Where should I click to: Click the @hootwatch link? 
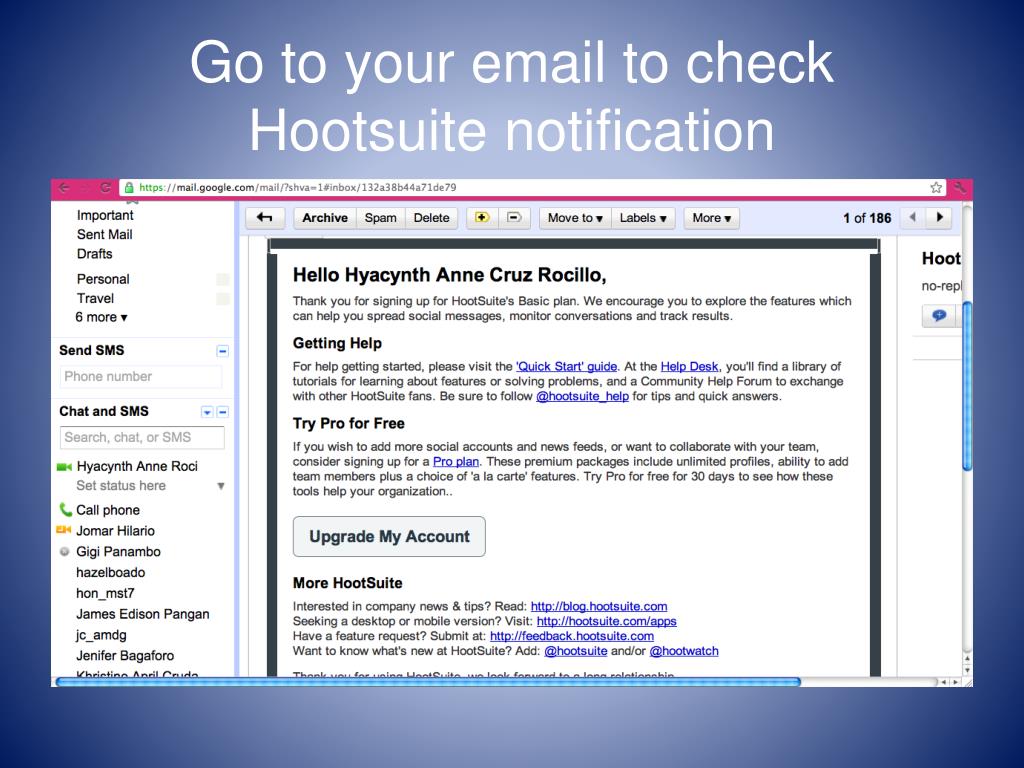(x=684, y=651)
